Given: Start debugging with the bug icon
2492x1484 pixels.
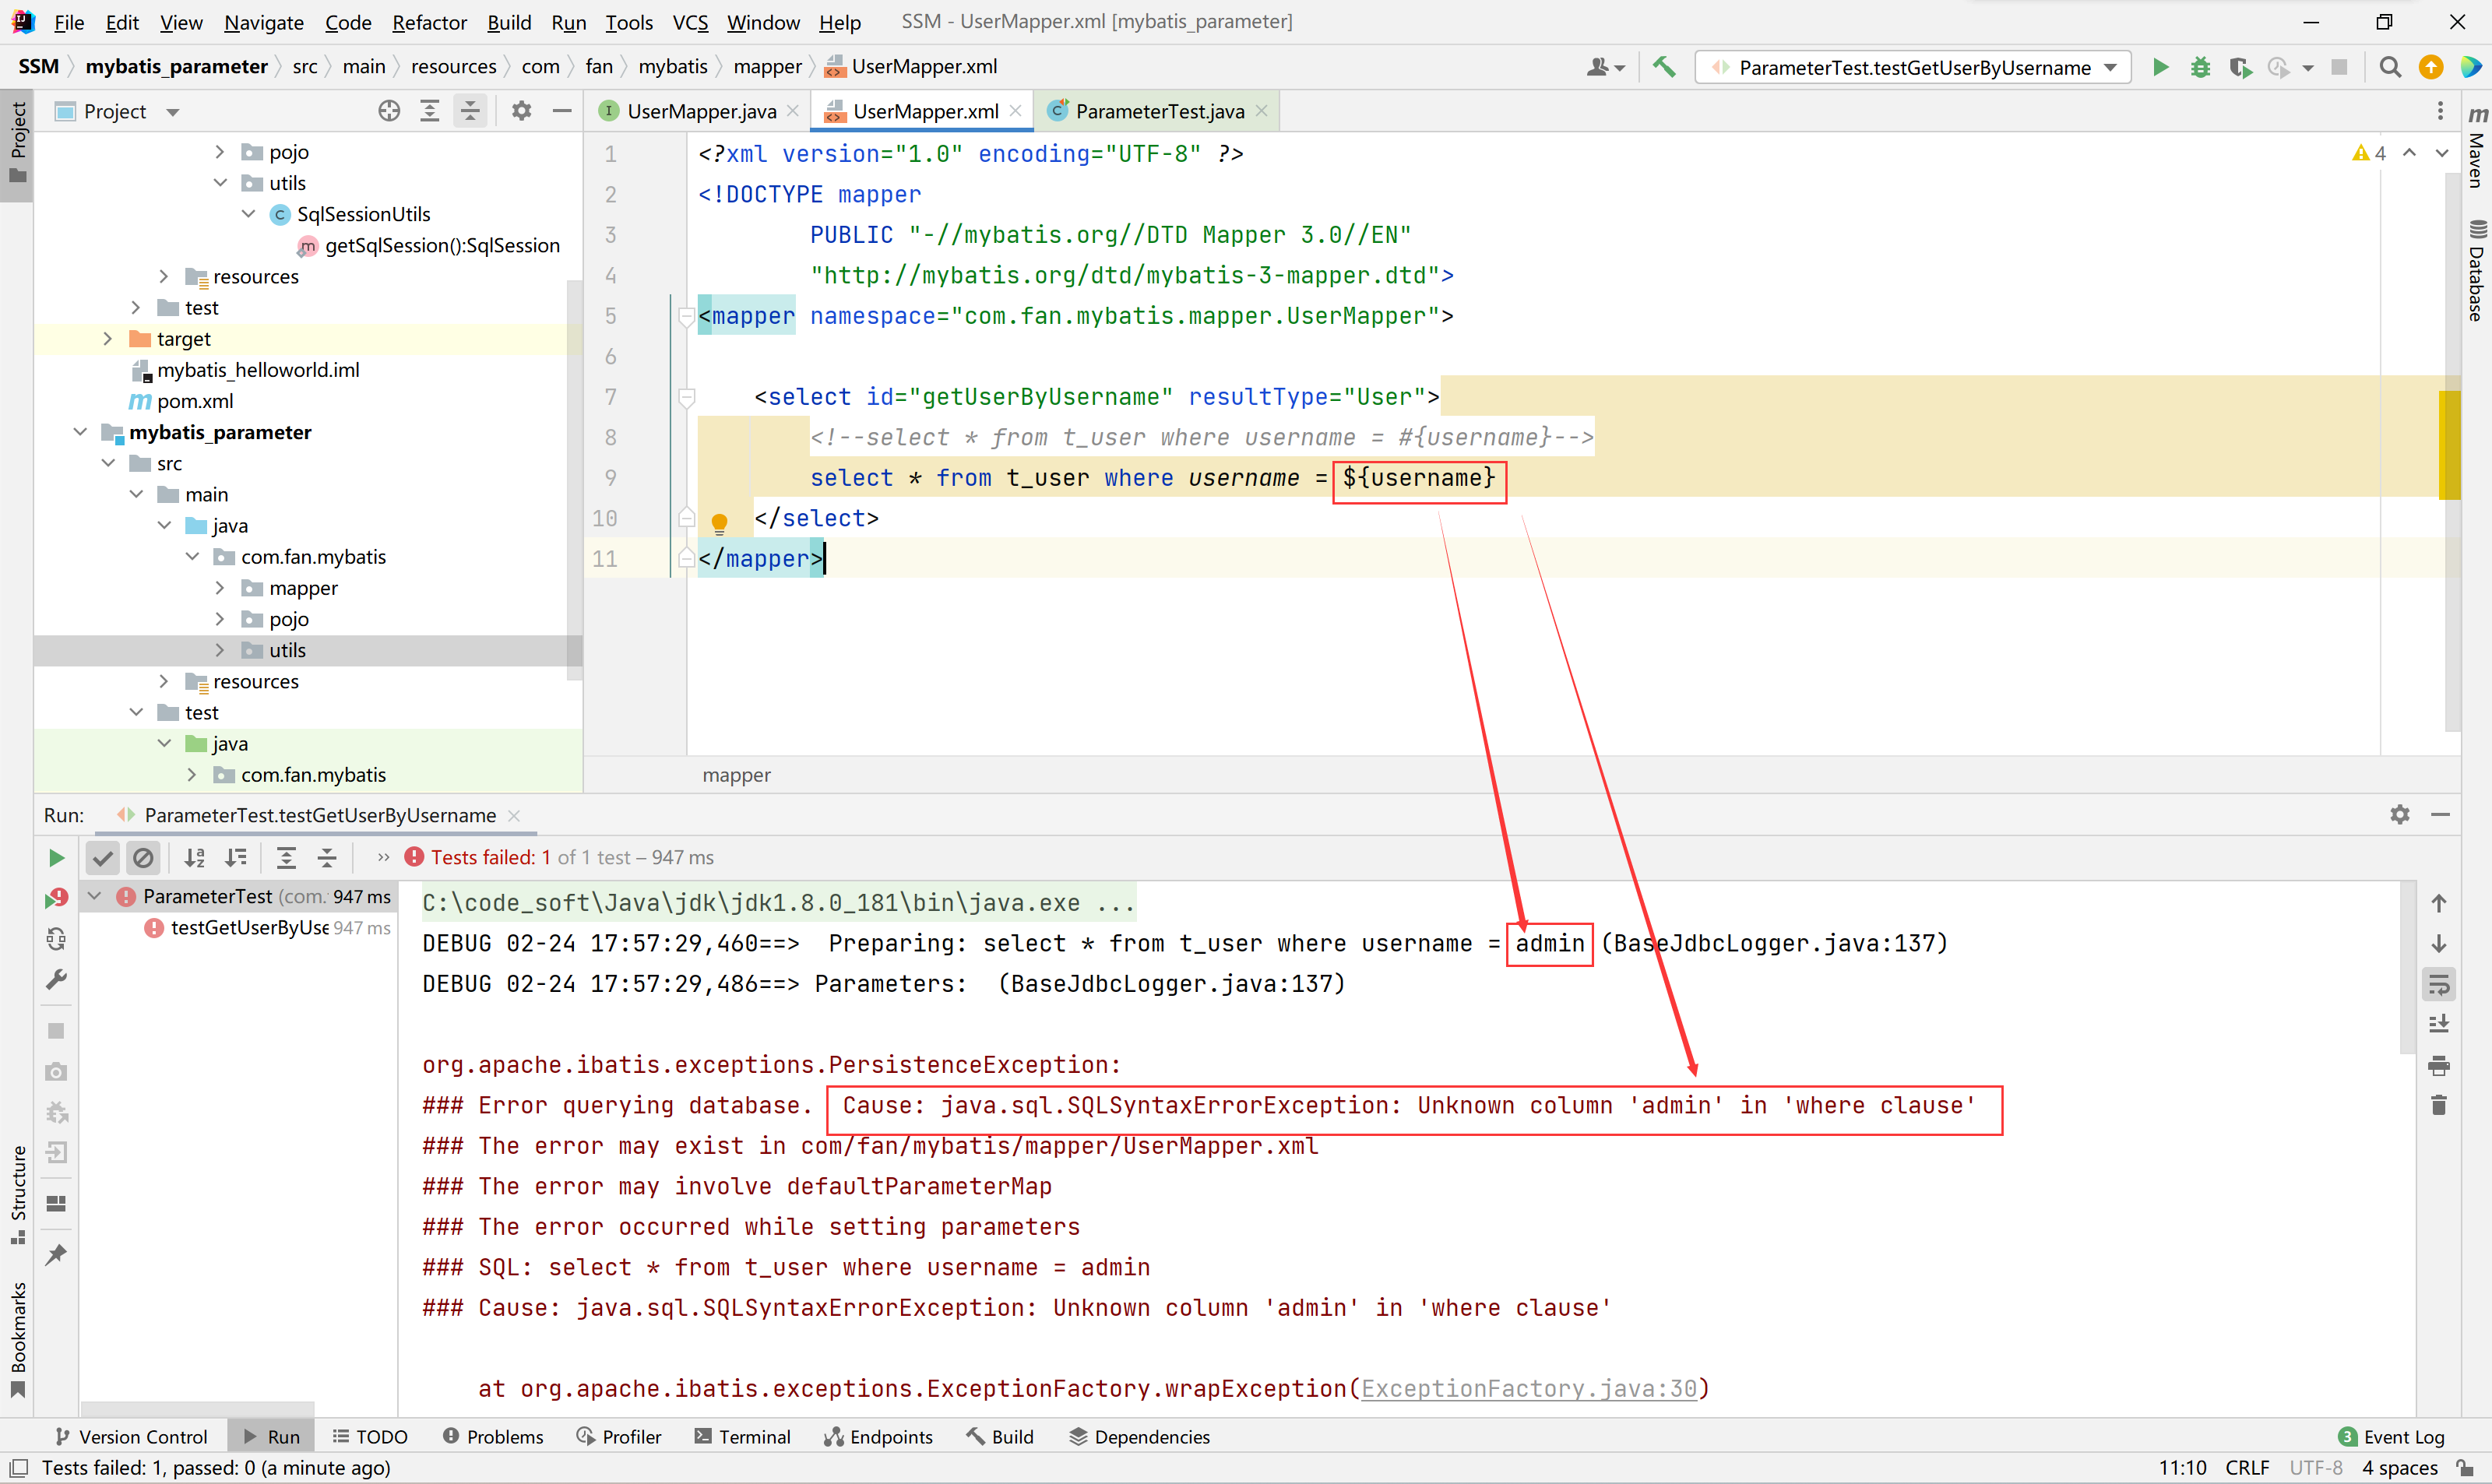Looking at the screenshot, I should point(2200,67).
